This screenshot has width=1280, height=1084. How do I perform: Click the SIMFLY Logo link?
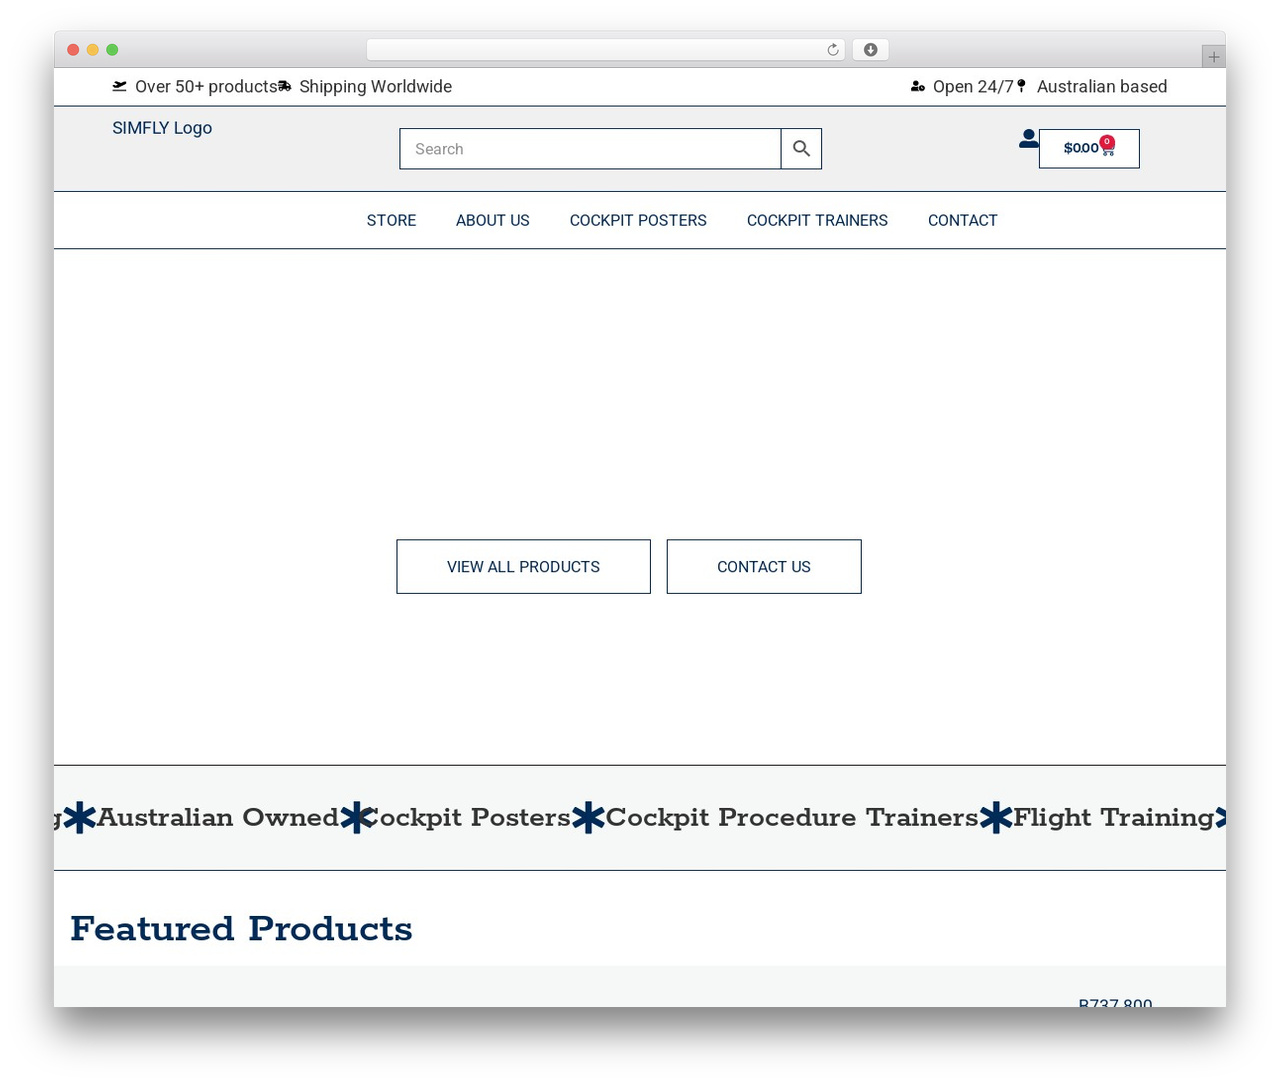[x=162, y=128]
